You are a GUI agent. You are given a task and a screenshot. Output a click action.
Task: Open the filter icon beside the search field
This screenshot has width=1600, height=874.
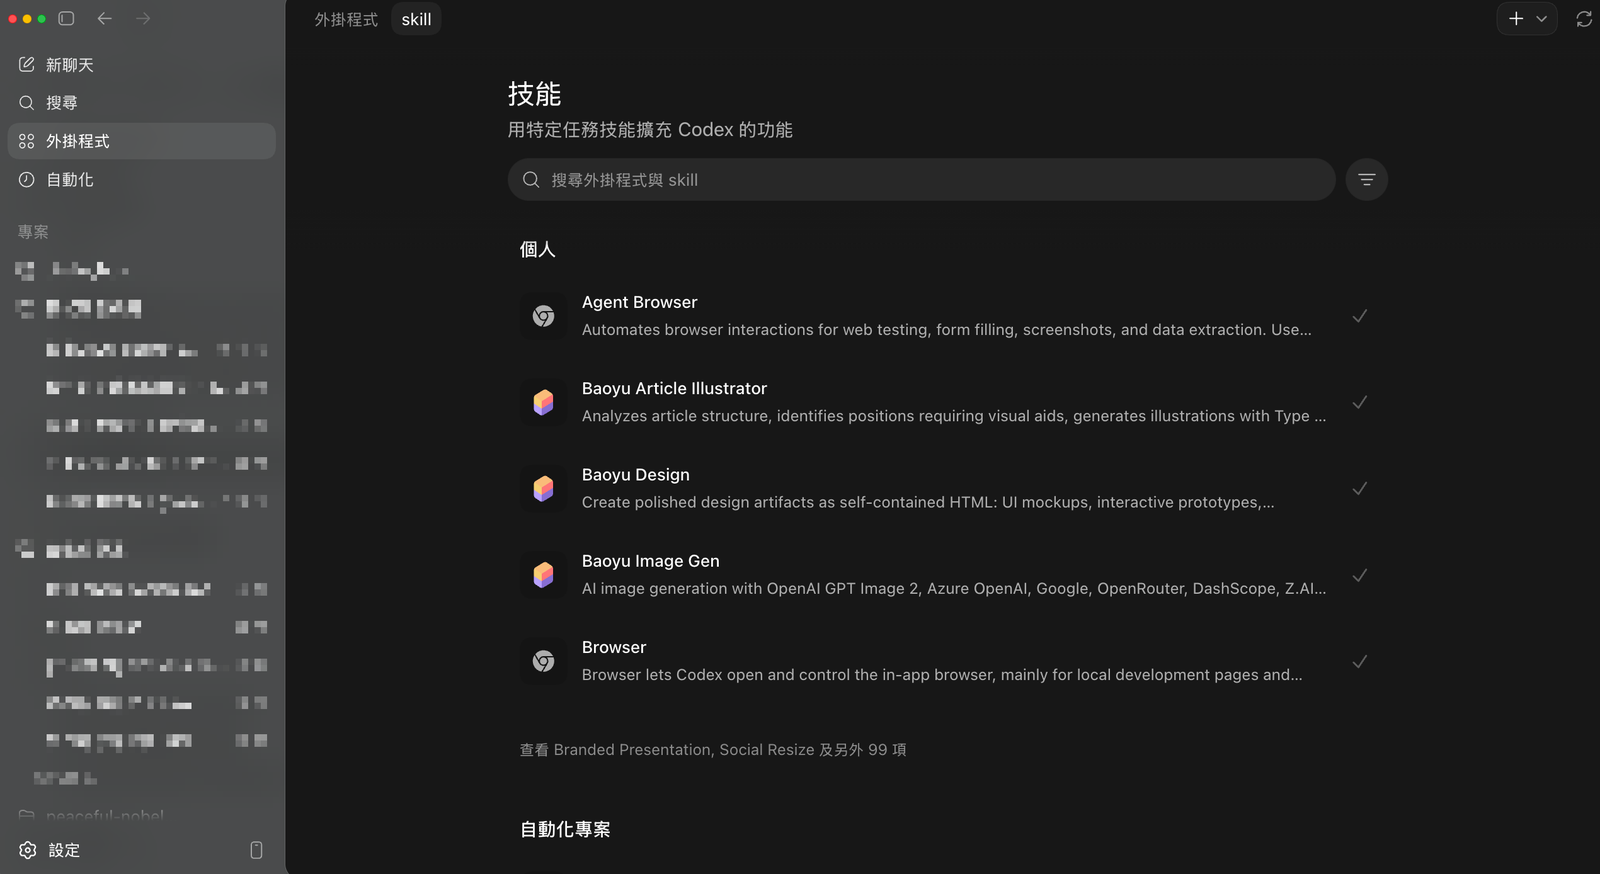[1367, 180]
